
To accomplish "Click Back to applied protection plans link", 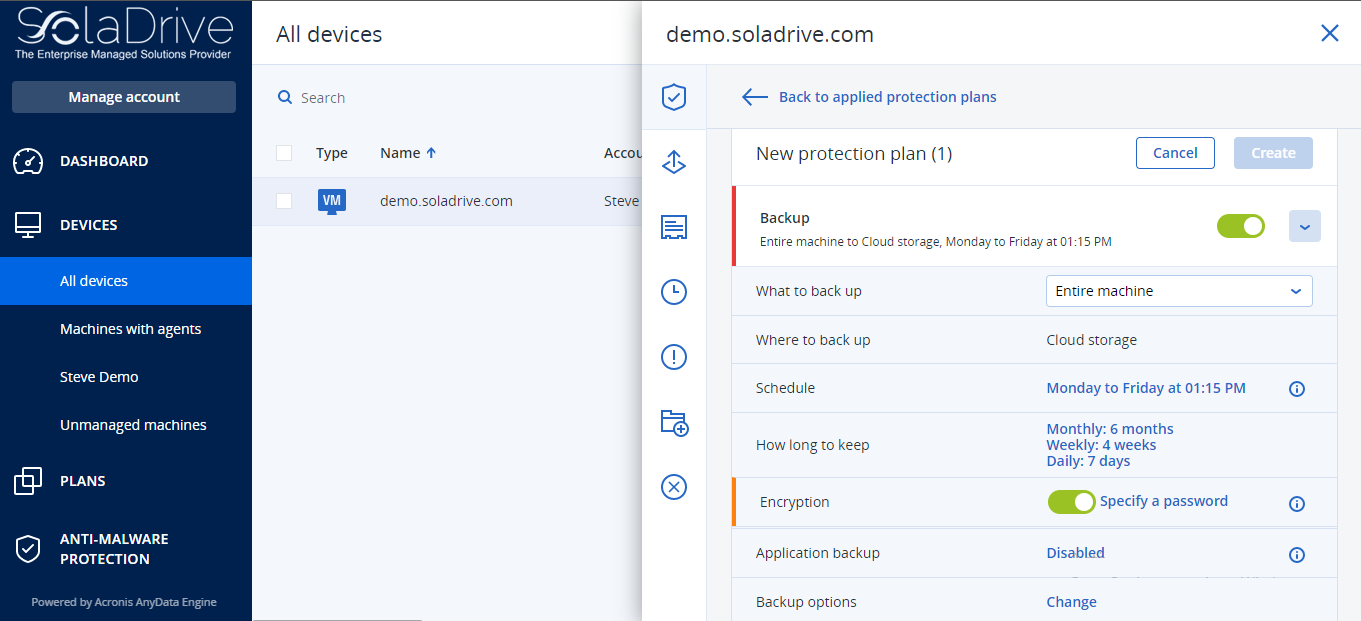I will tap(888, 97).
